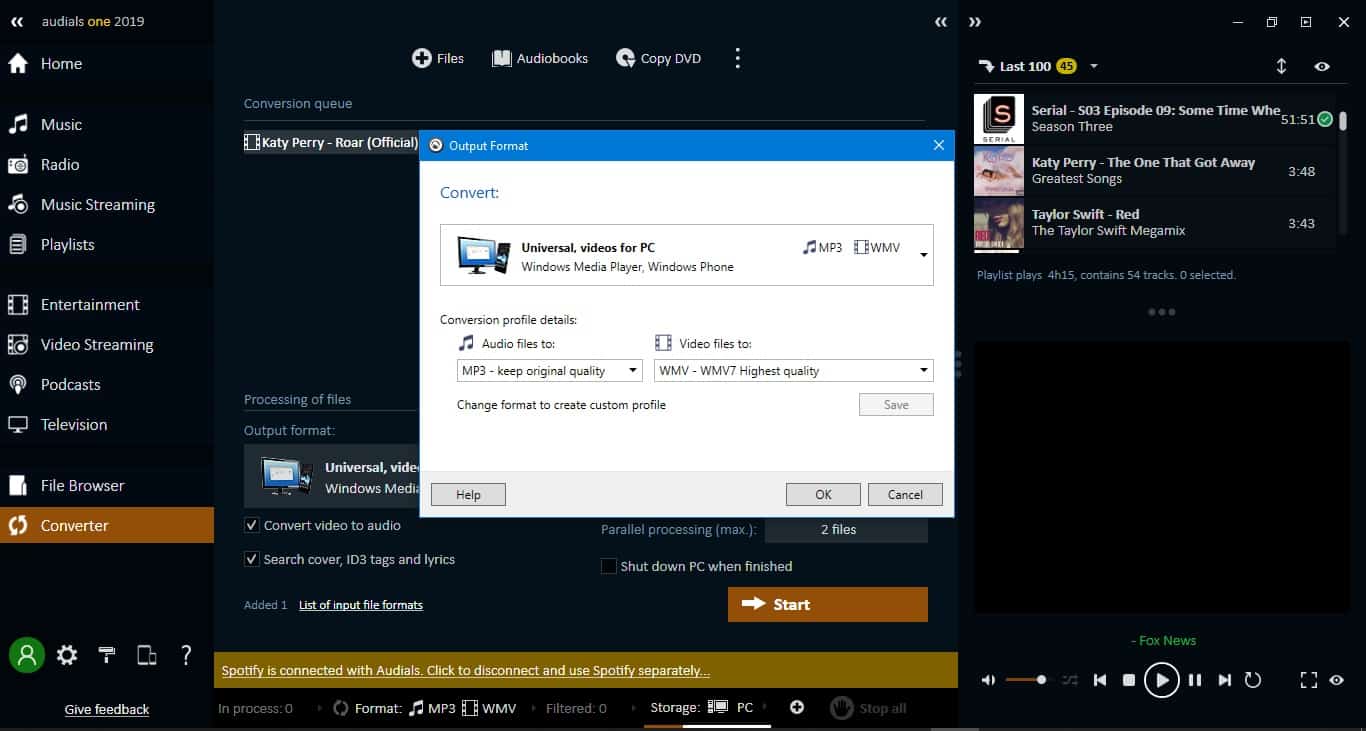
Task: Skip to the previous track
Action: point(1100,680)
